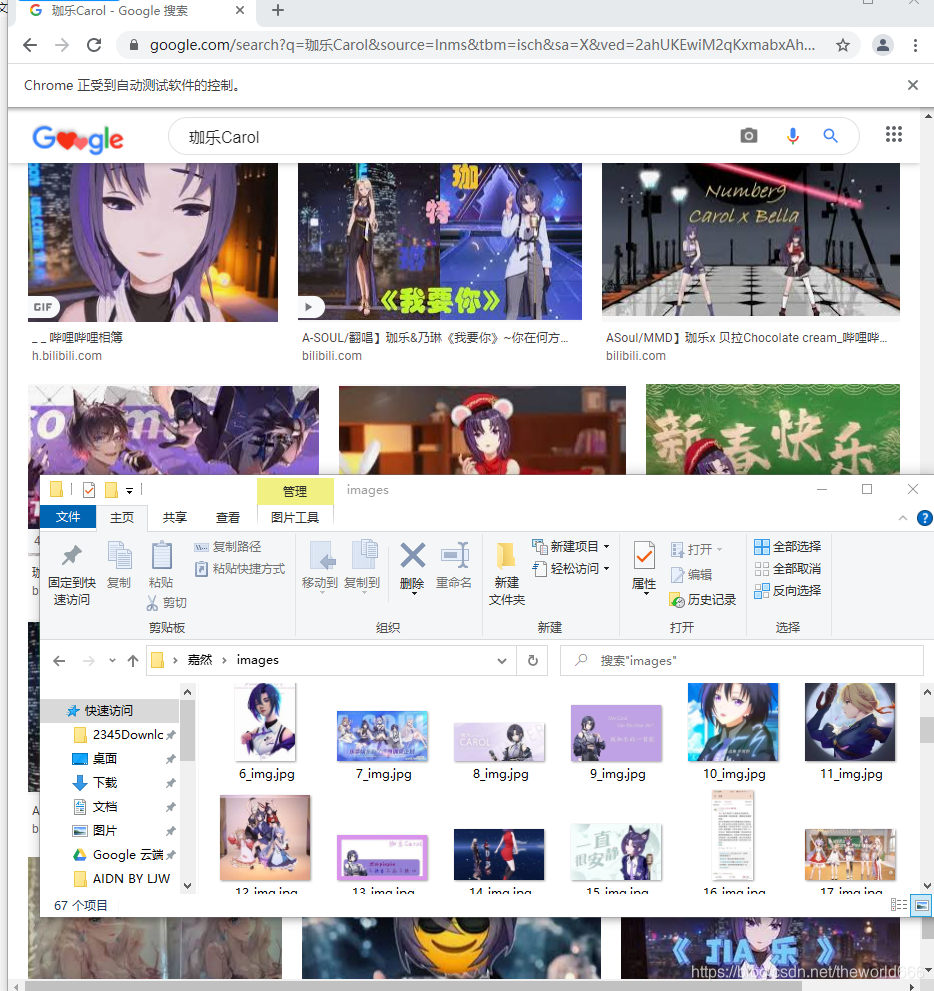Expand the address bar history dropdown
This screenshot has height=991, width=934.
pos(502,660)
